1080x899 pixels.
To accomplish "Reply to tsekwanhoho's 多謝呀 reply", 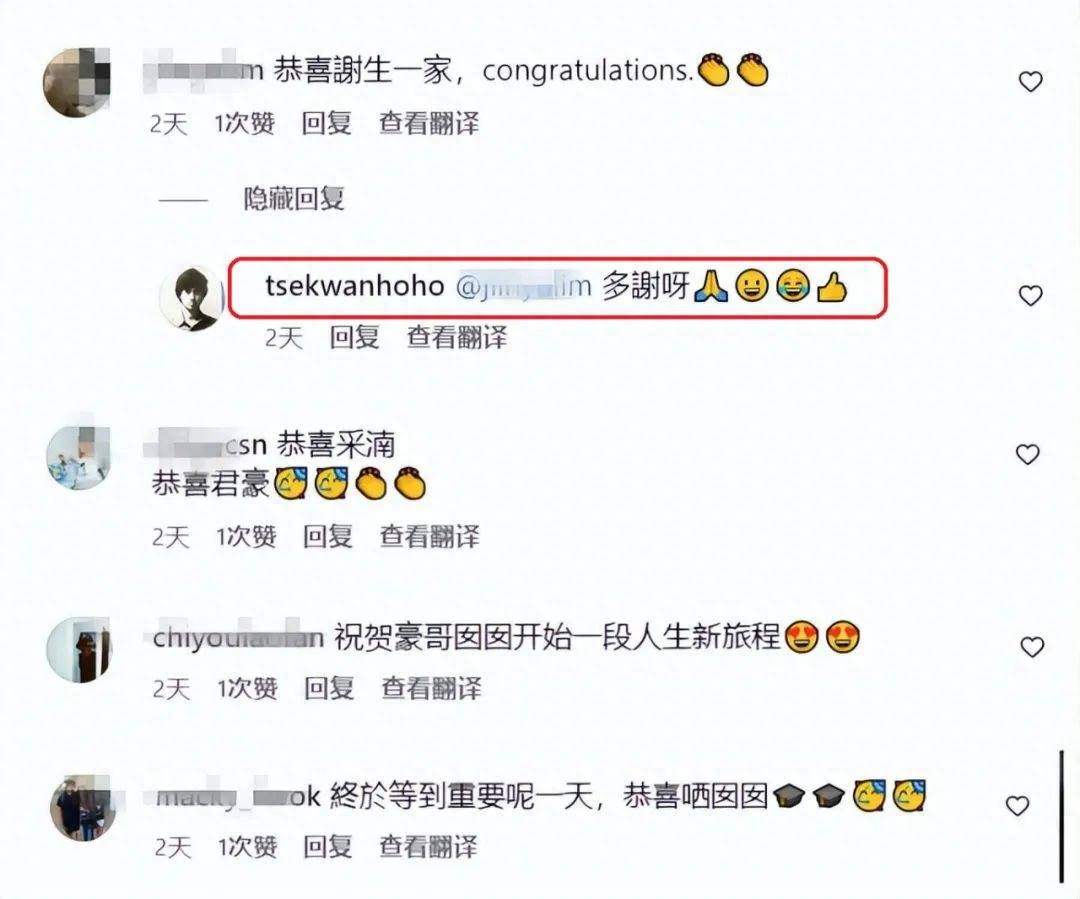I will (x=355, y=338).
